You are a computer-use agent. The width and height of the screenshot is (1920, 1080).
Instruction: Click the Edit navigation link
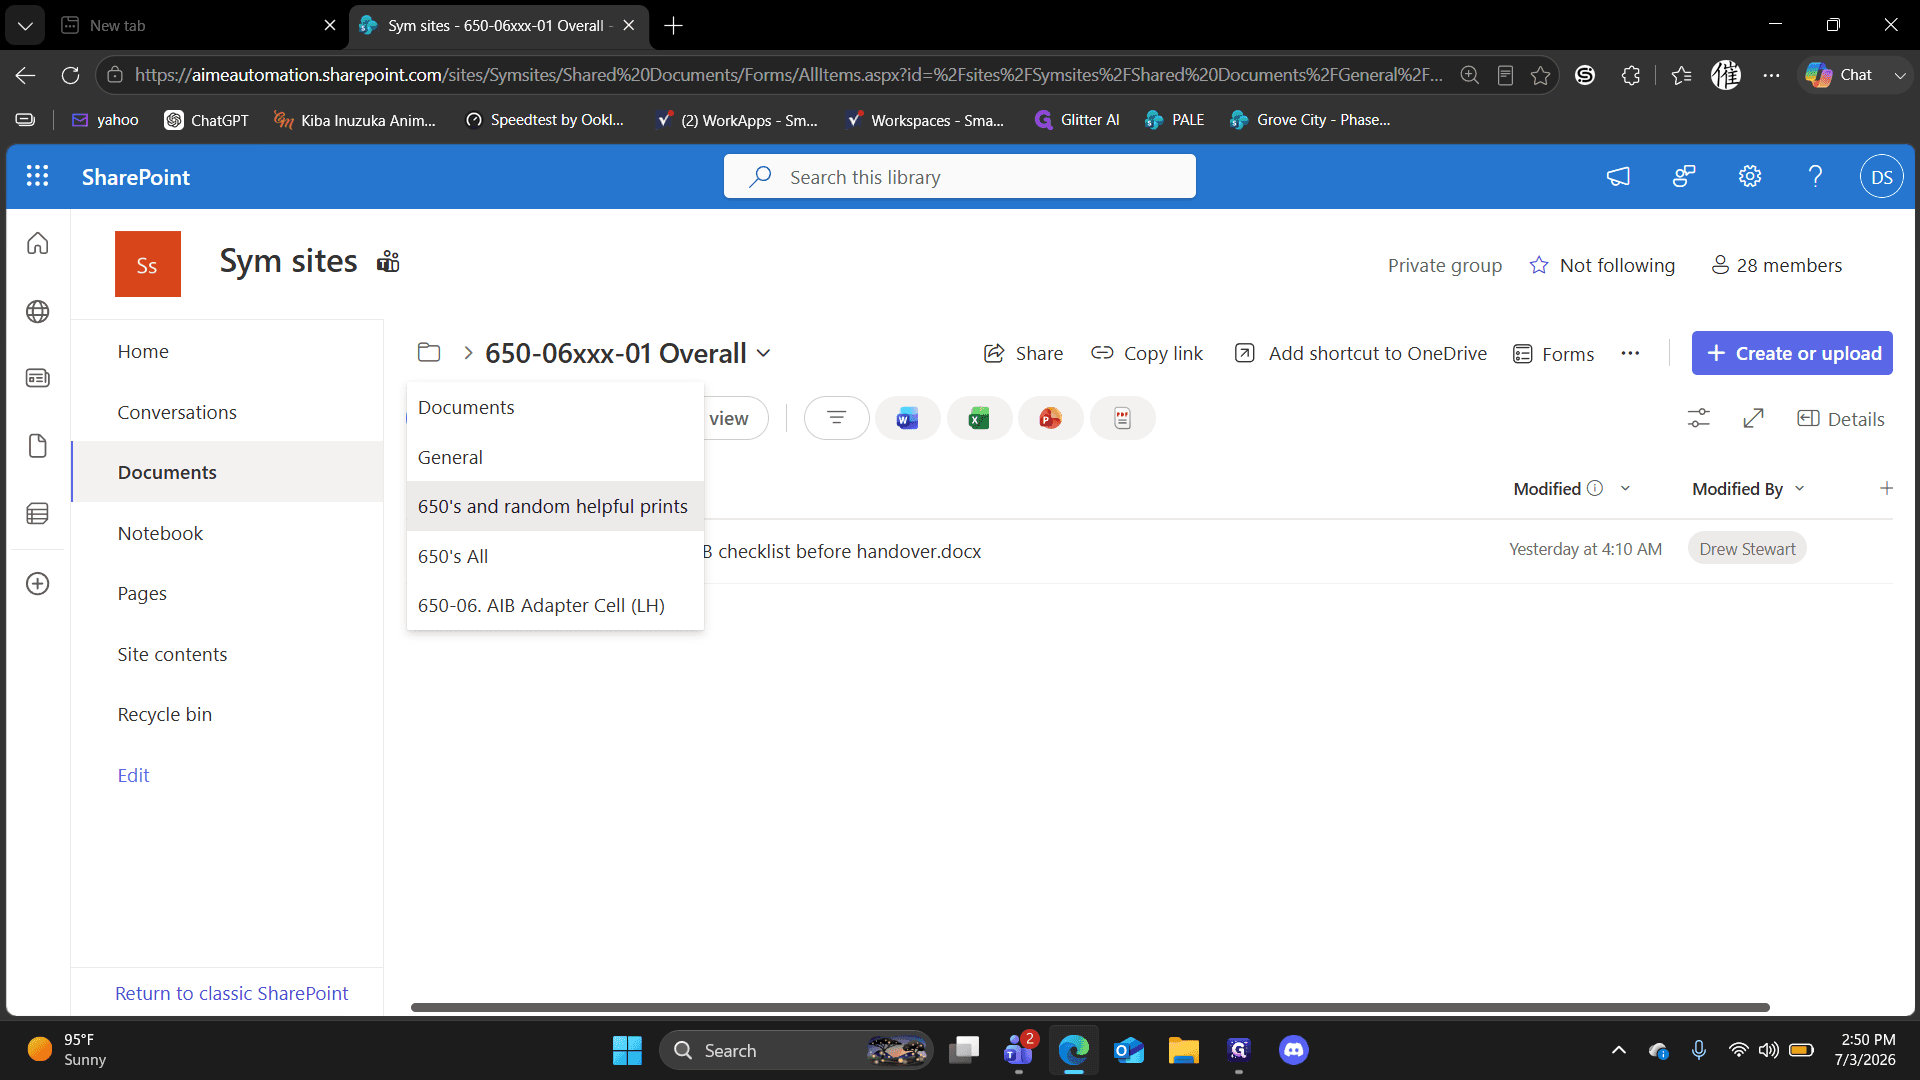coord(133,775)
